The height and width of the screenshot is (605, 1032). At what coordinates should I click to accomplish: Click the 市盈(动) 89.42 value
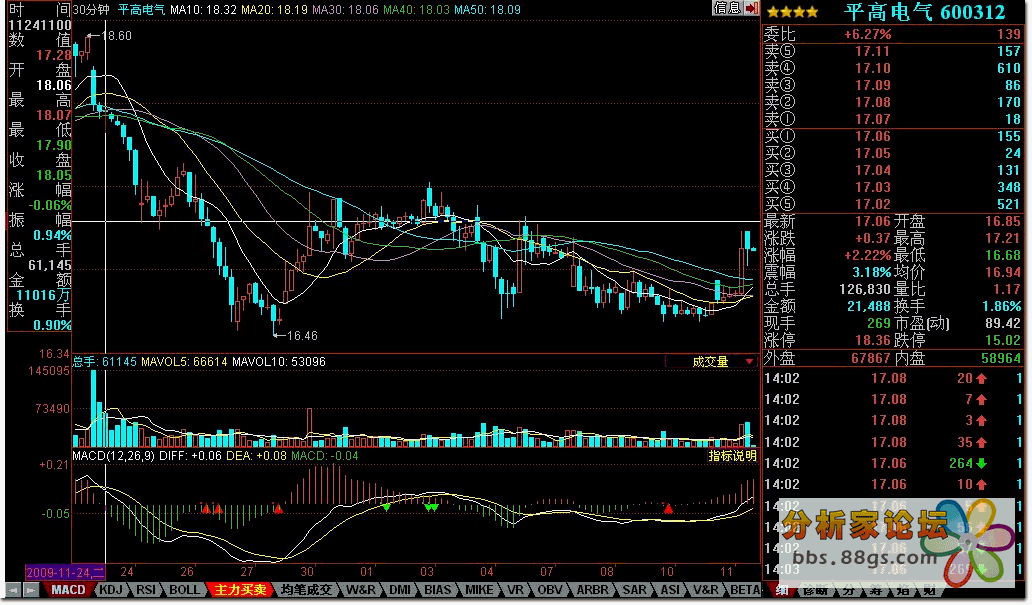pyautogui.click(x=1003, y=323)
